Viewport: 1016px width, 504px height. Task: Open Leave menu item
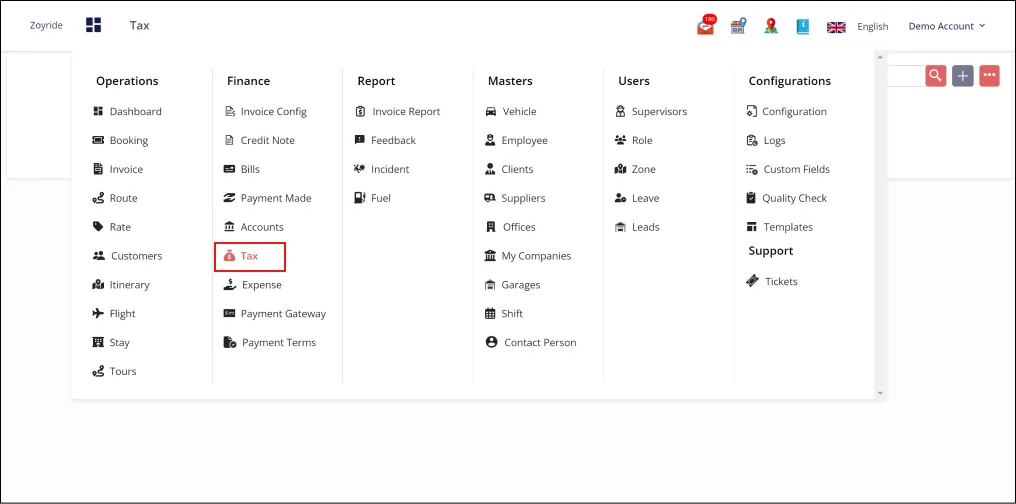637,198
